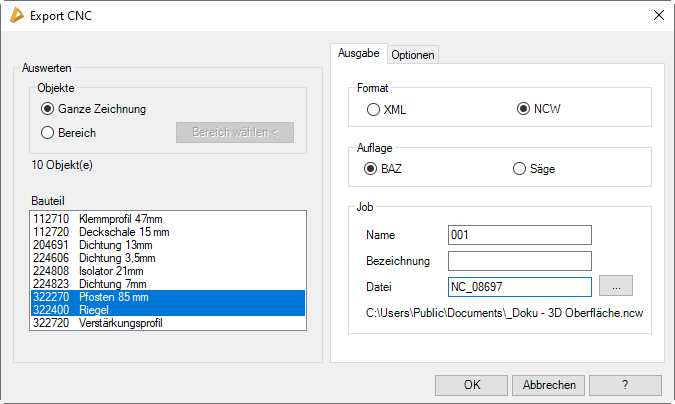Close the Export CNC dialog

click(x=658, y=15)
